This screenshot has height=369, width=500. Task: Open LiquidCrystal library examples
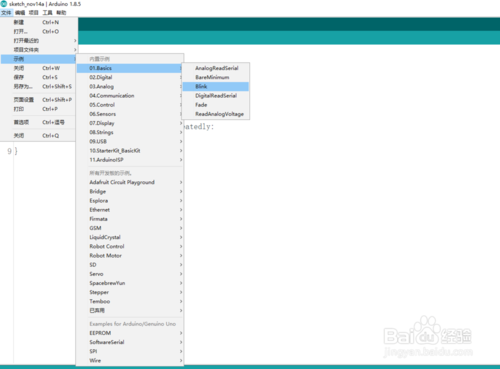coord(130,237)
